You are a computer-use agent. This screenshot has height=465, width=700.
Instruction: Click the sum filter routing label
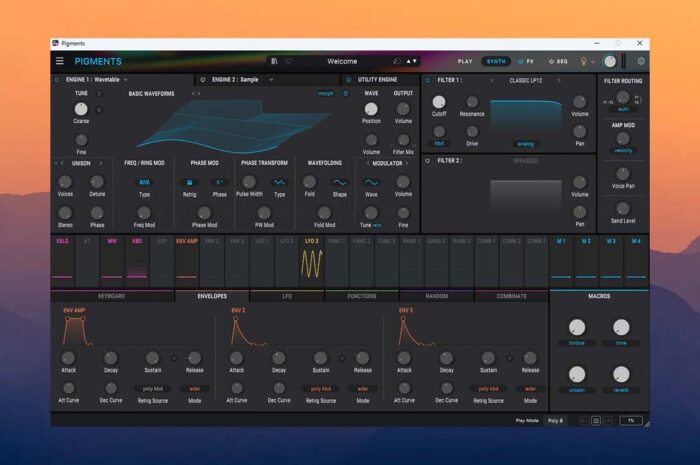pos(623,109)
